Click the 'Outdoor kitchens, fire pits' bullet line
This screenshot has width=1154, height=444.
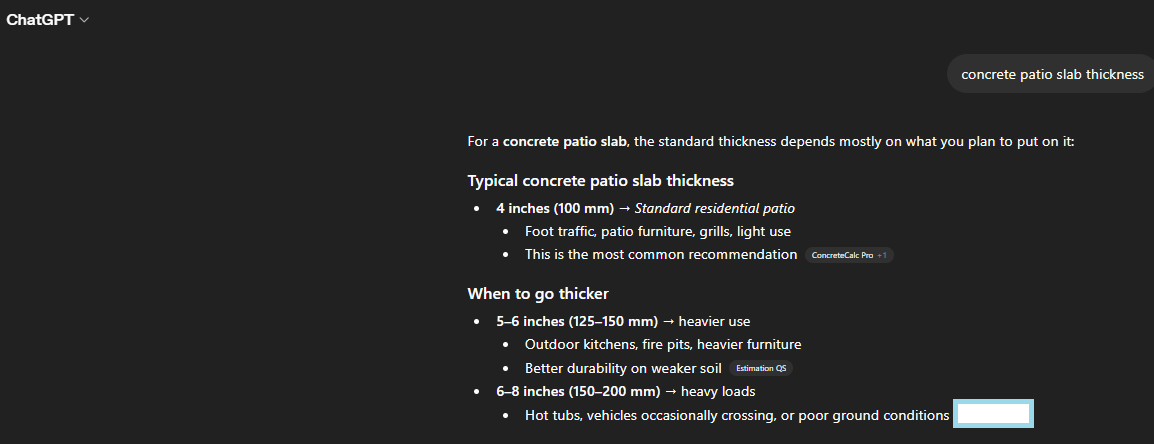[663, 344]
